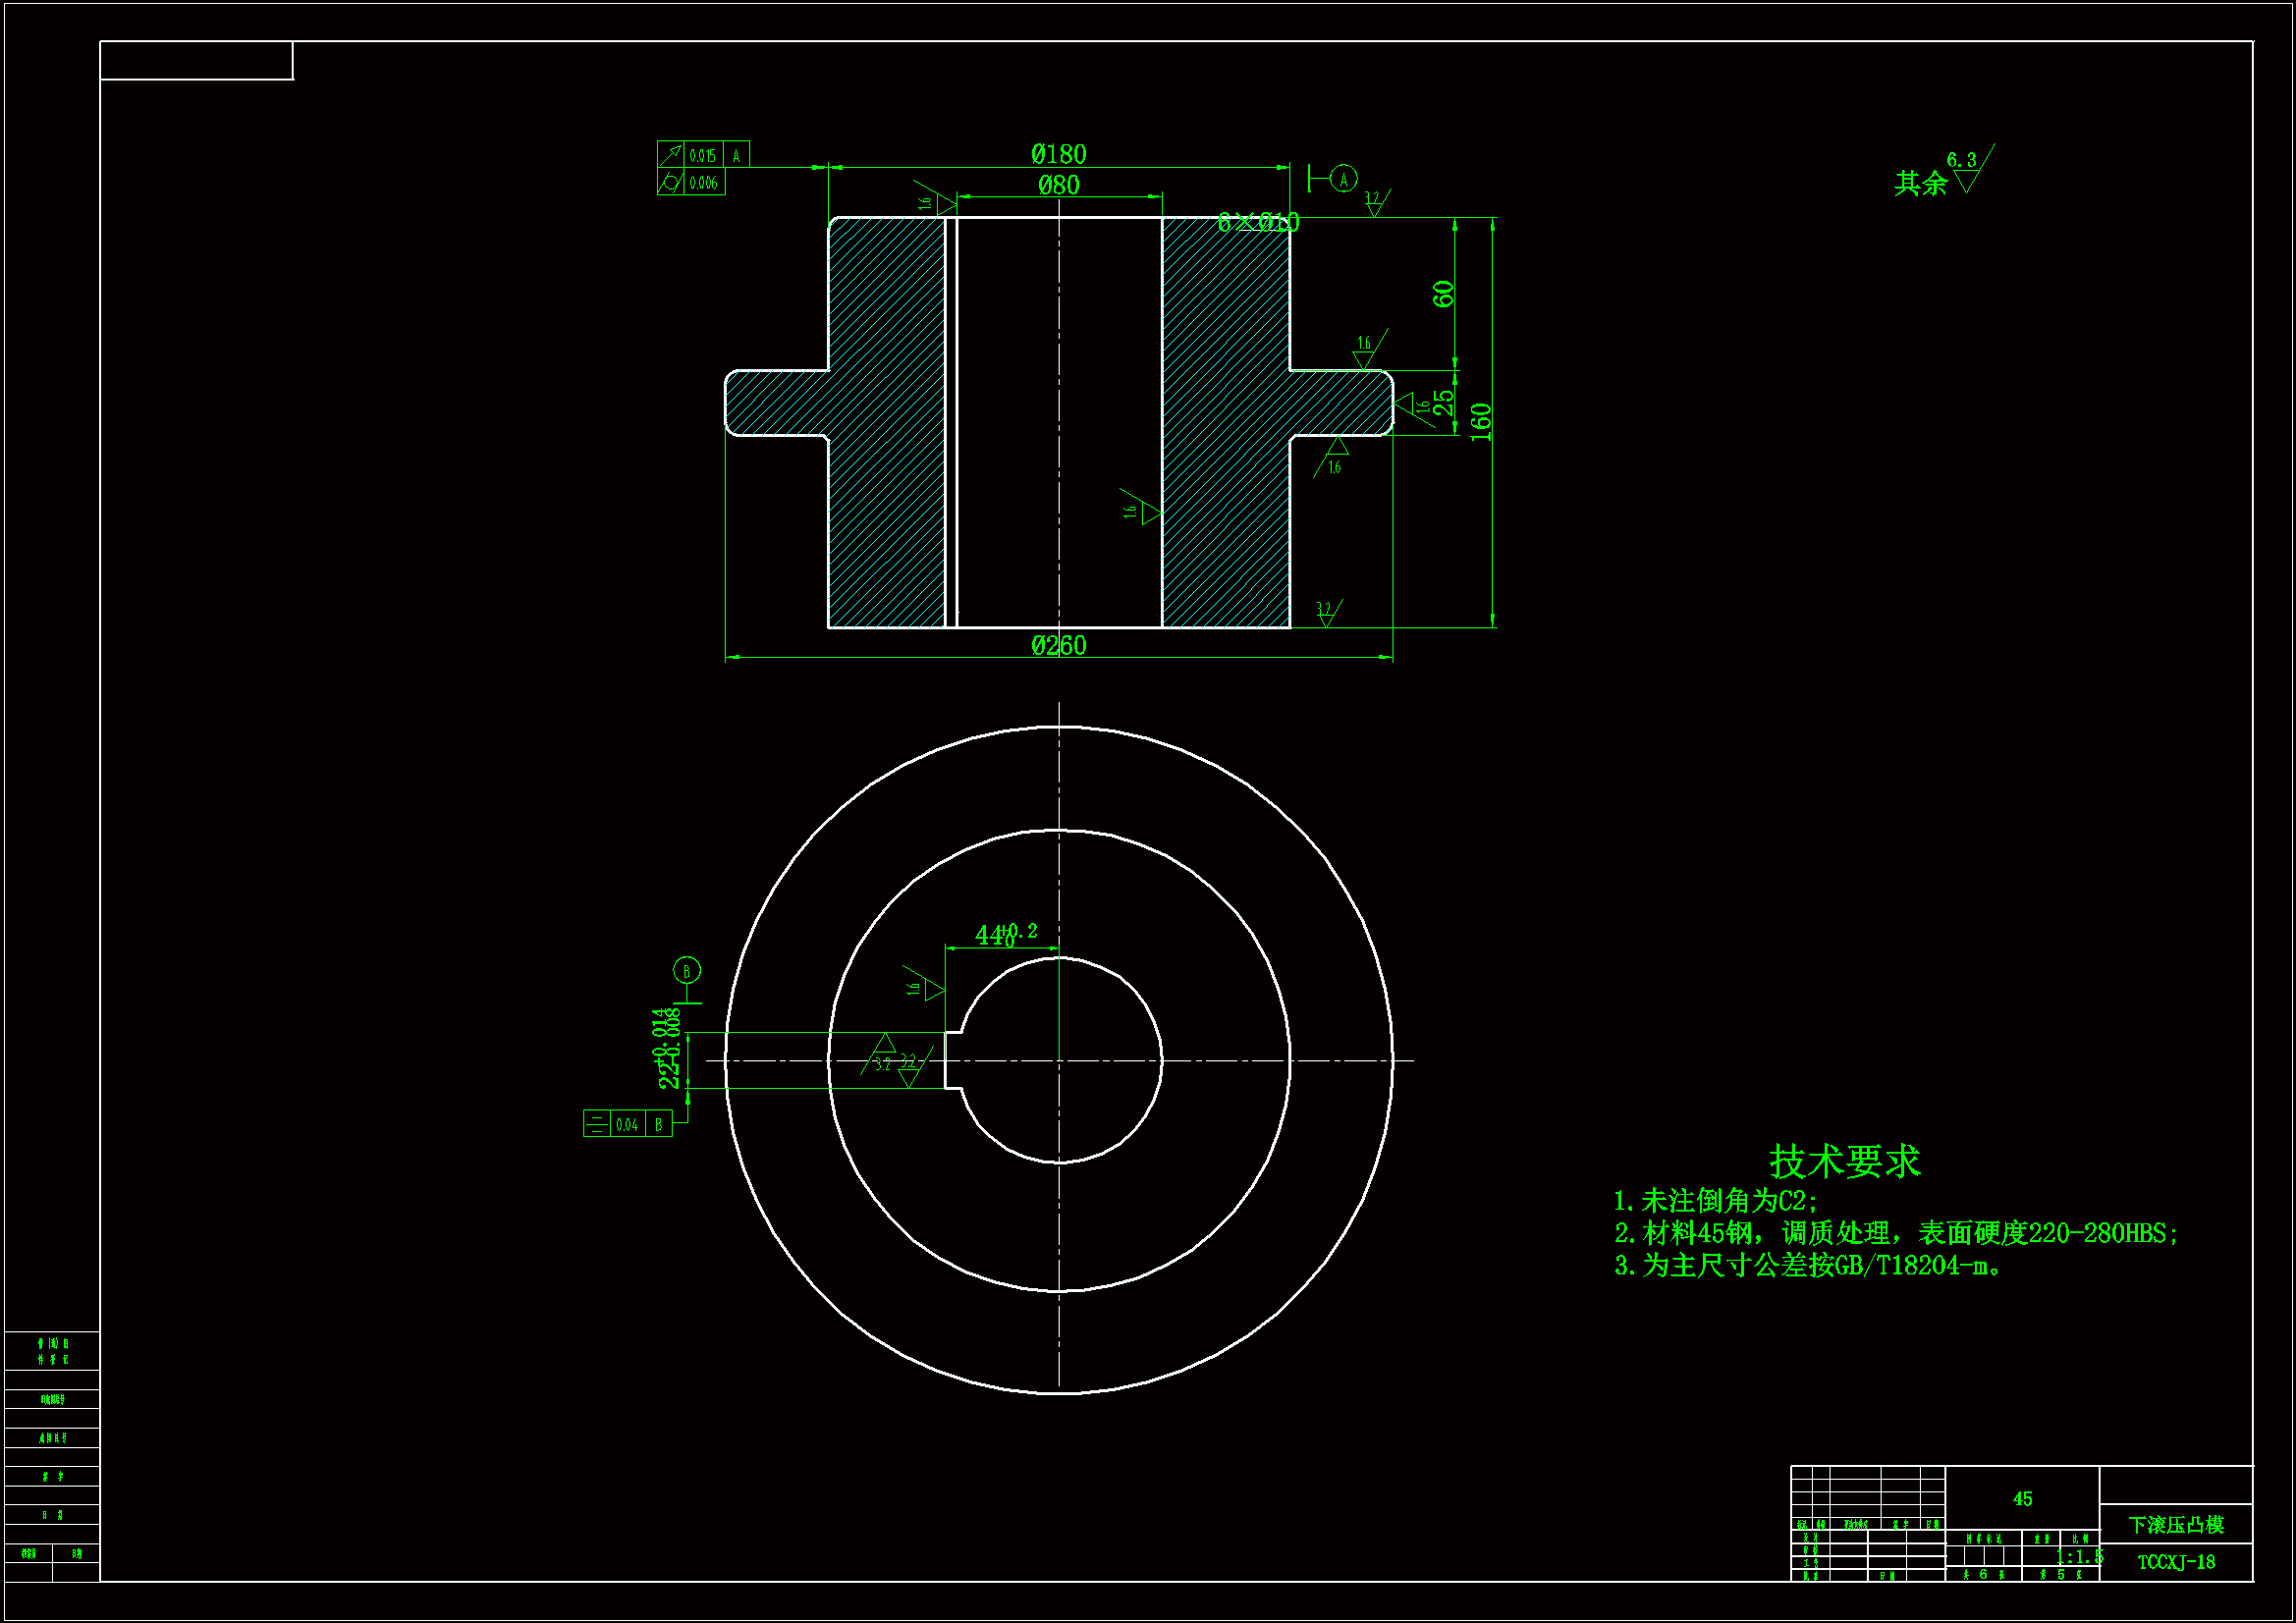The image size is (2296, 1623).
Task: Select the Ø180 diameter dimension text
Action: (1058, 154)
